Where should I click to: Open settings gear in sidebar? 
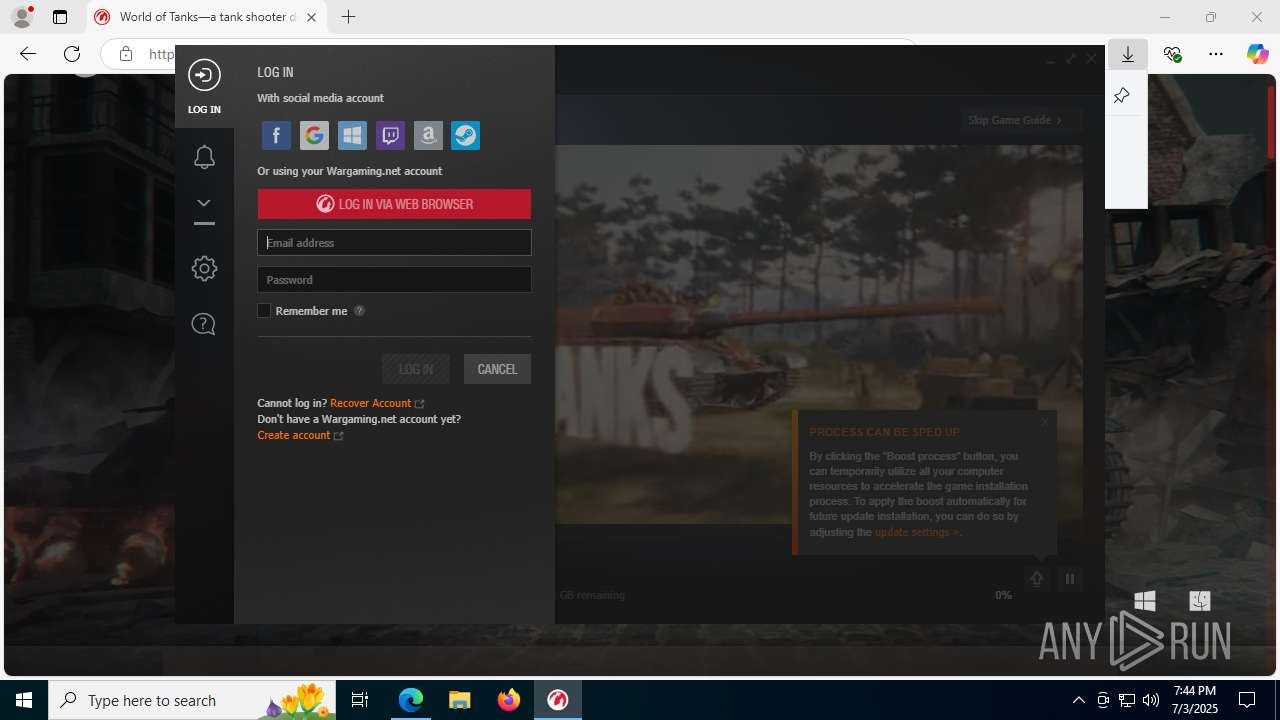click(x=204, y=268)
